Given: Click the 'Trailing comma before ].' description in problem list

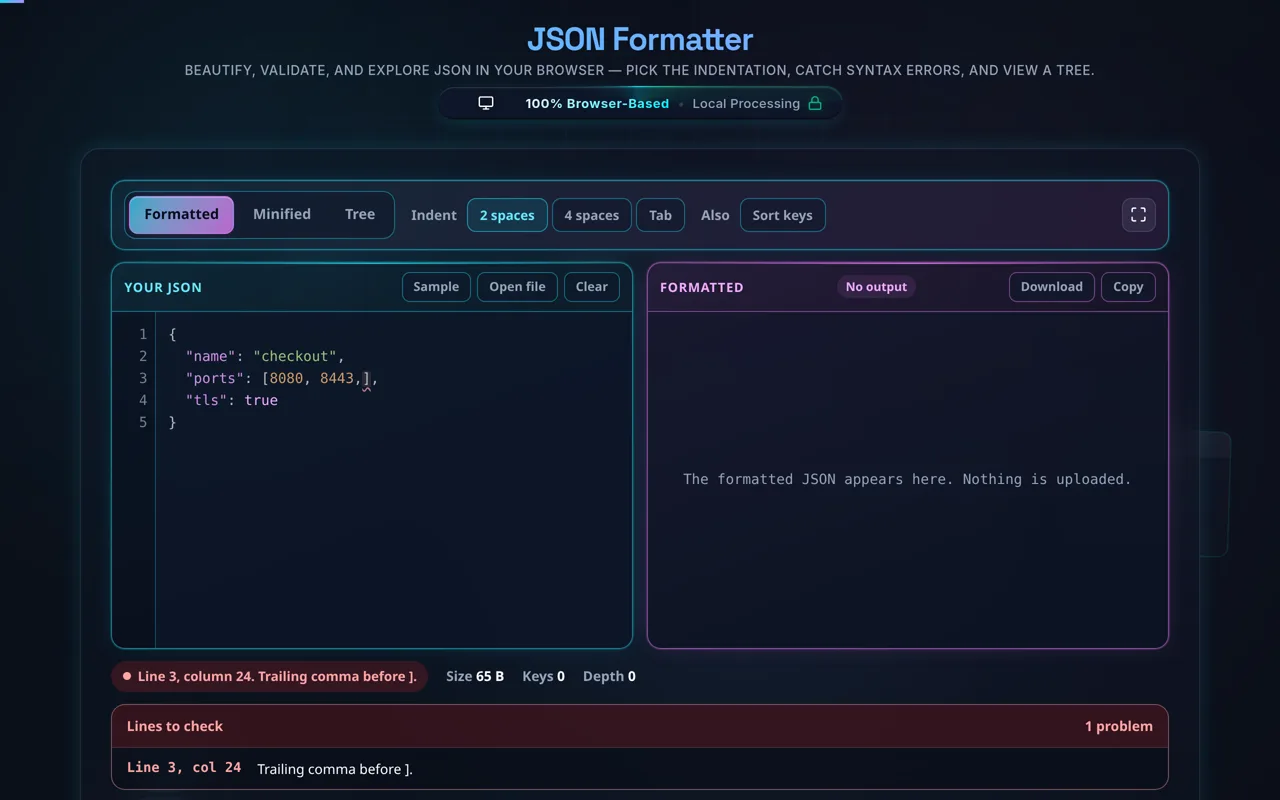Looking at the screenshot, I should (335, 769).
